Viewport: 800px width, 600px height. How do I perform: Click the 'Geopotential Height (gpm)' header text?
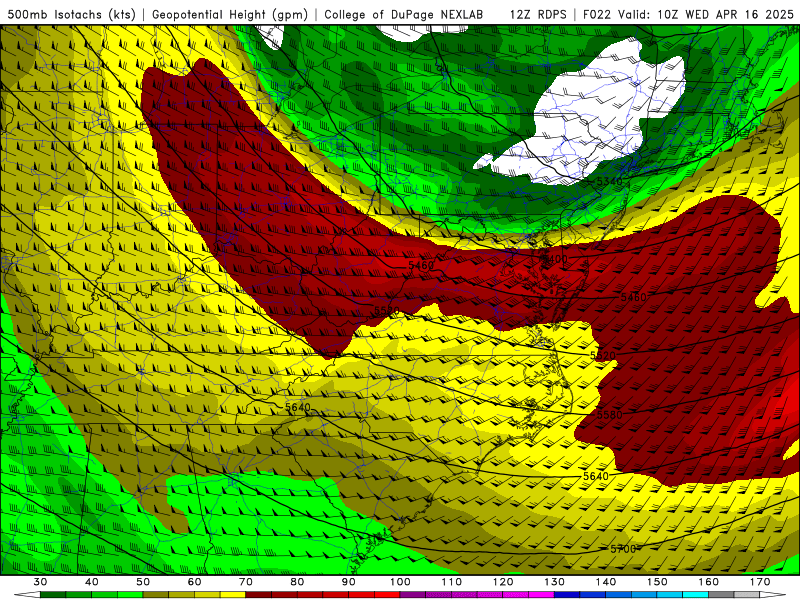coord(230,14)
